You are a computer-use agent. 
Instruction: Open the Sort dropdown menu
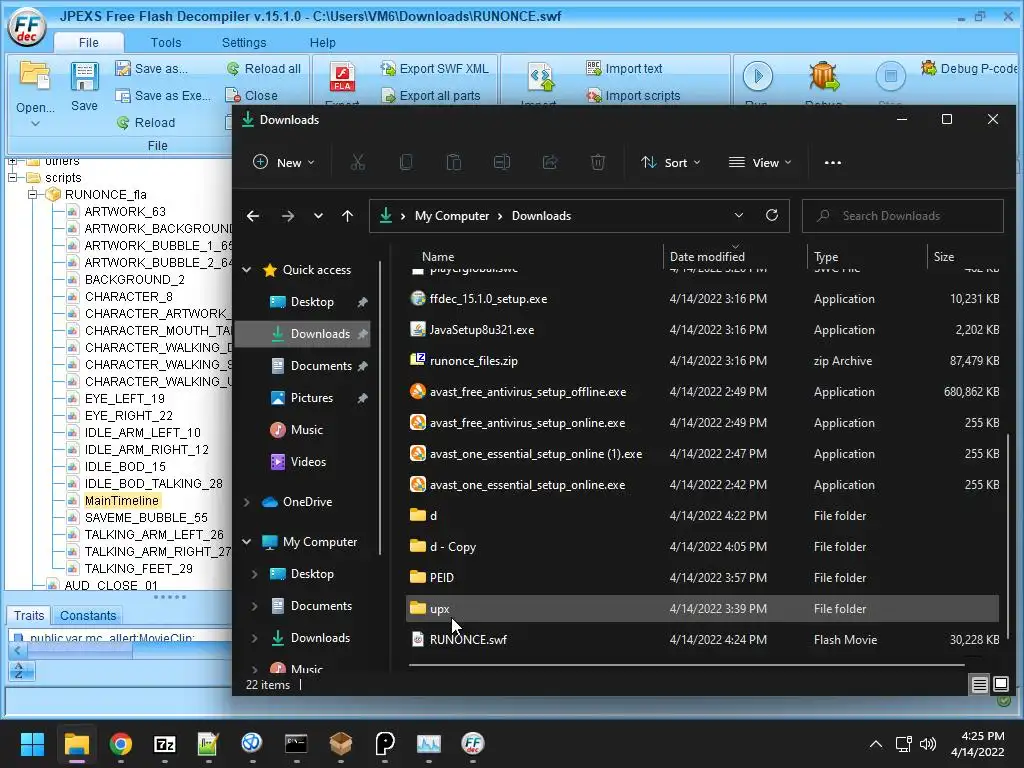pyautogui.click(x=671, y=162)
